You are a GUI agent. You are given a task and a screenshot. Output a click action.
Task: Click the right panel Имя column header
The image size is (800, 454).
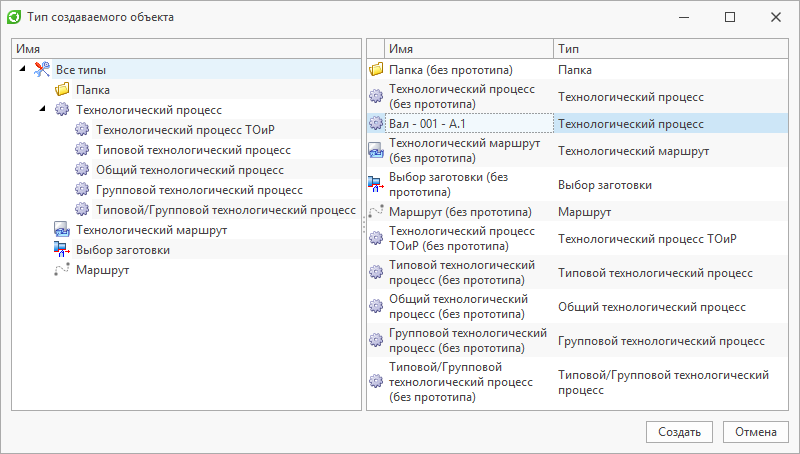tap(468, 49)
